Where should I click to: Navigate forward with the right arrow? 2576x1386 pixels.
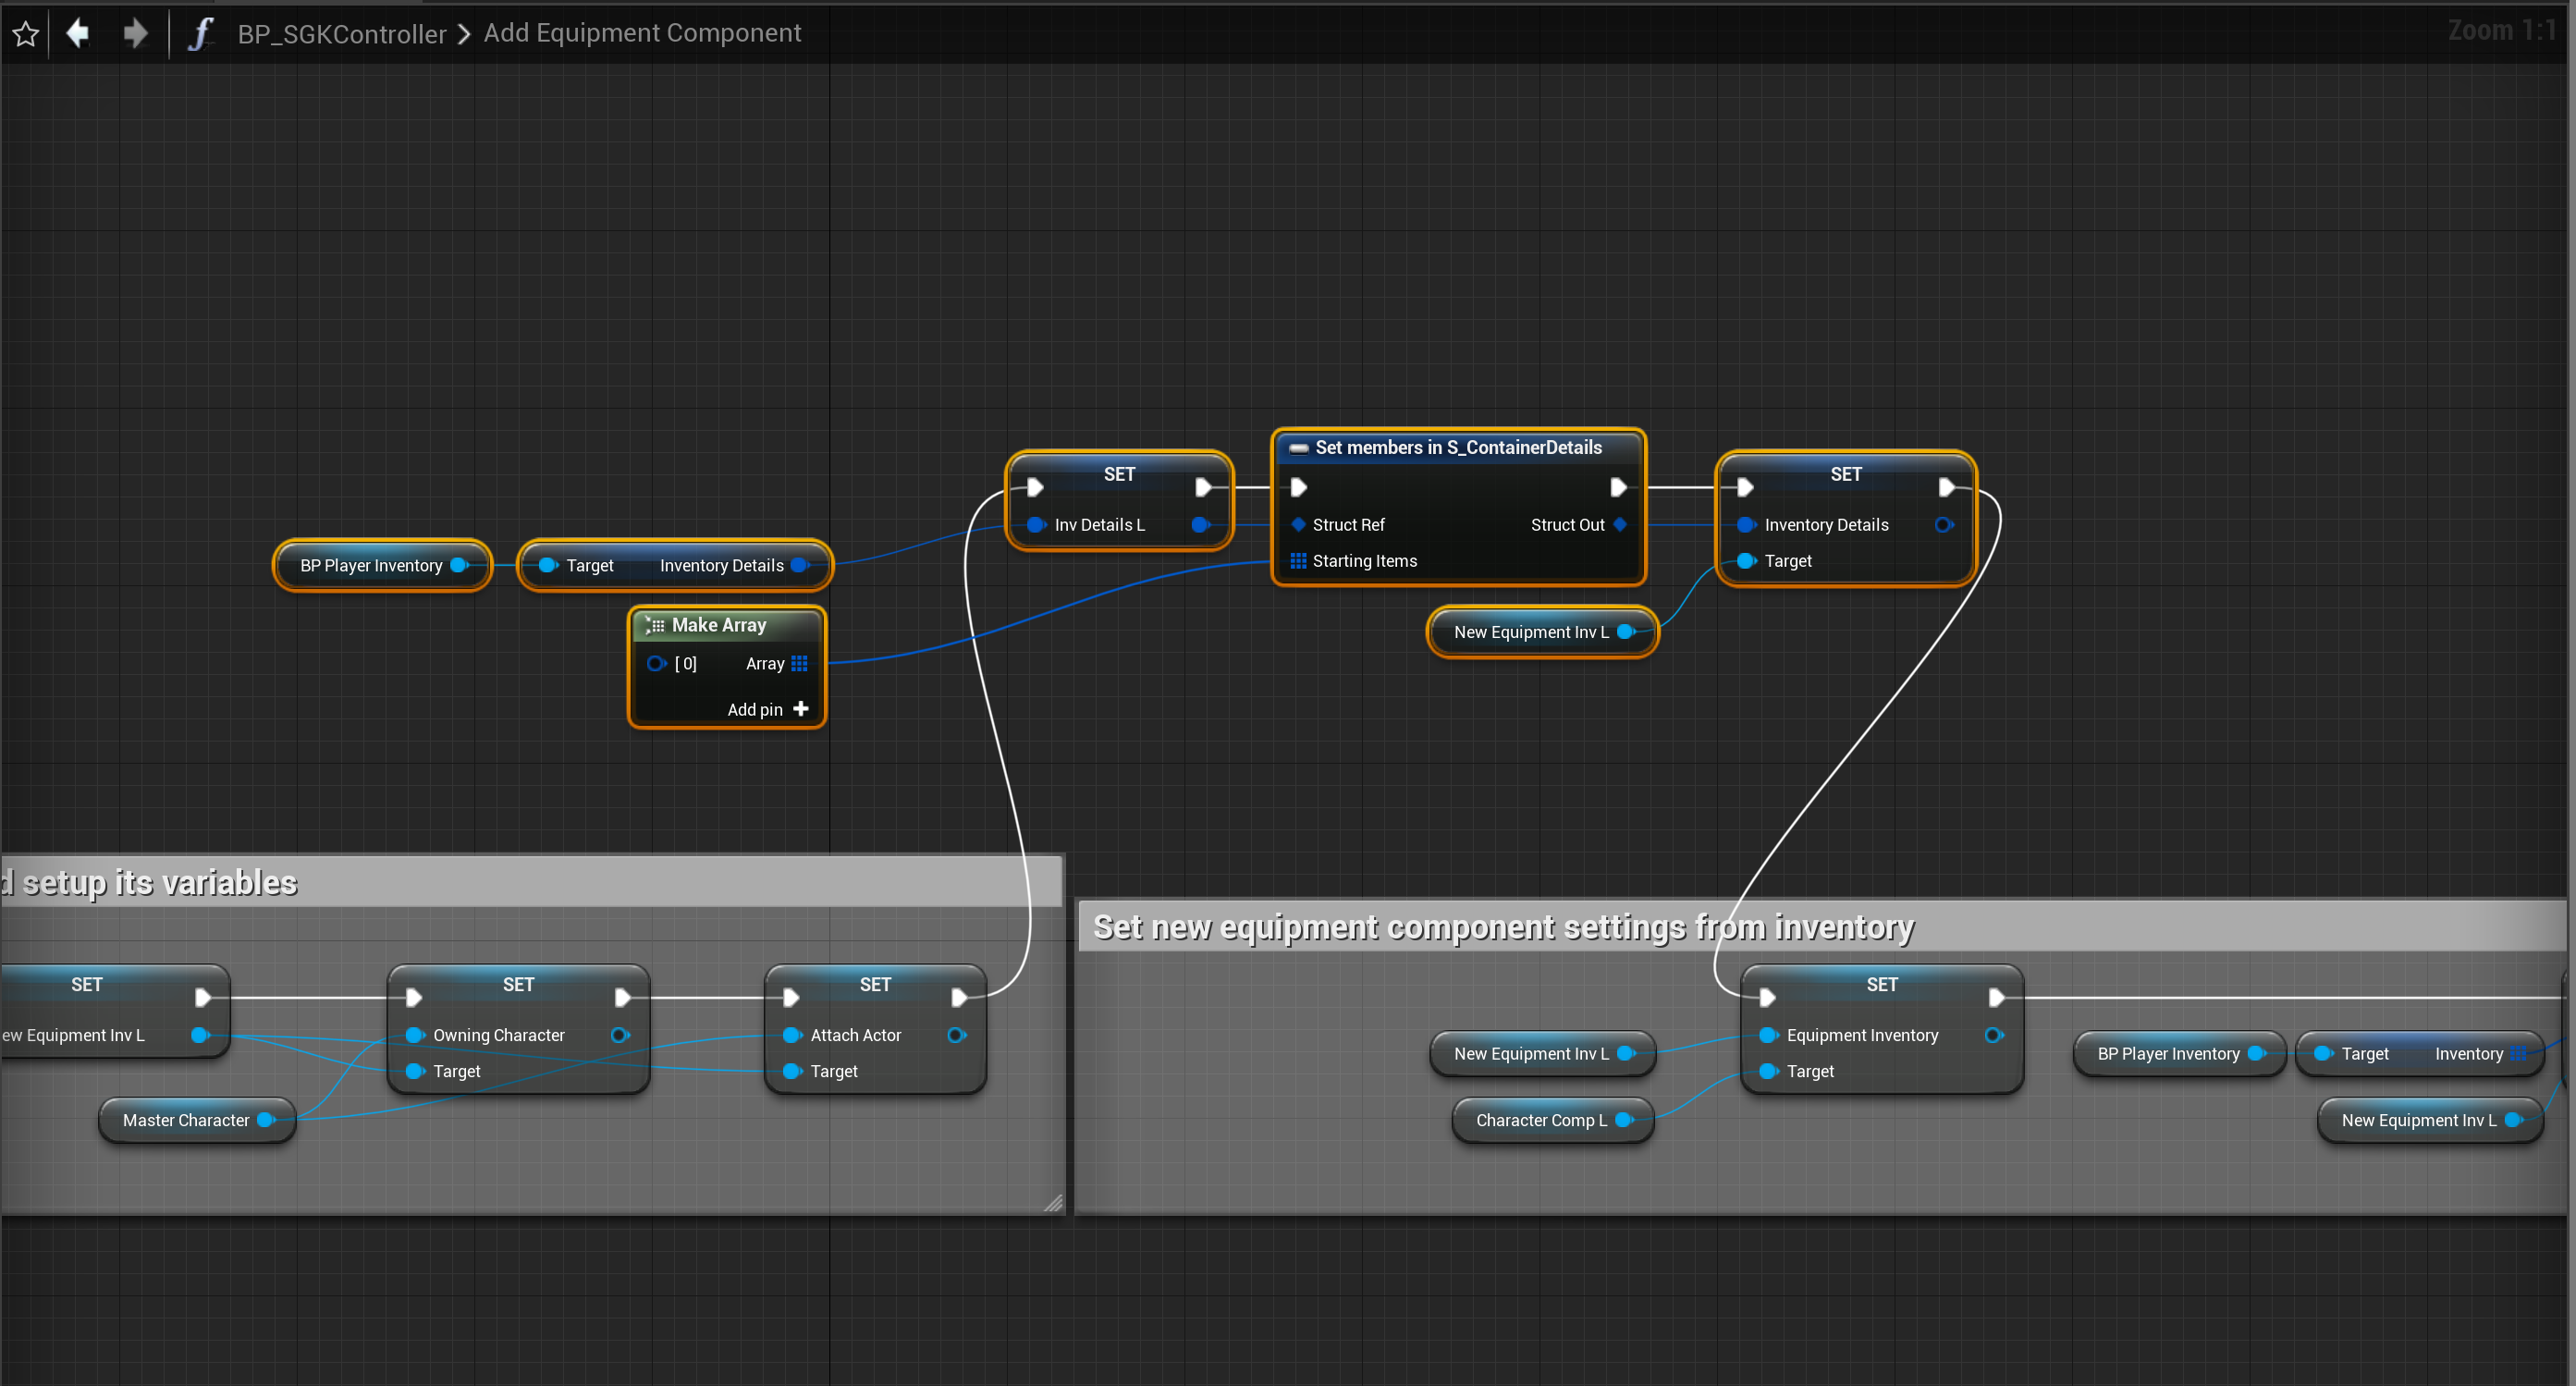(135, 34)
